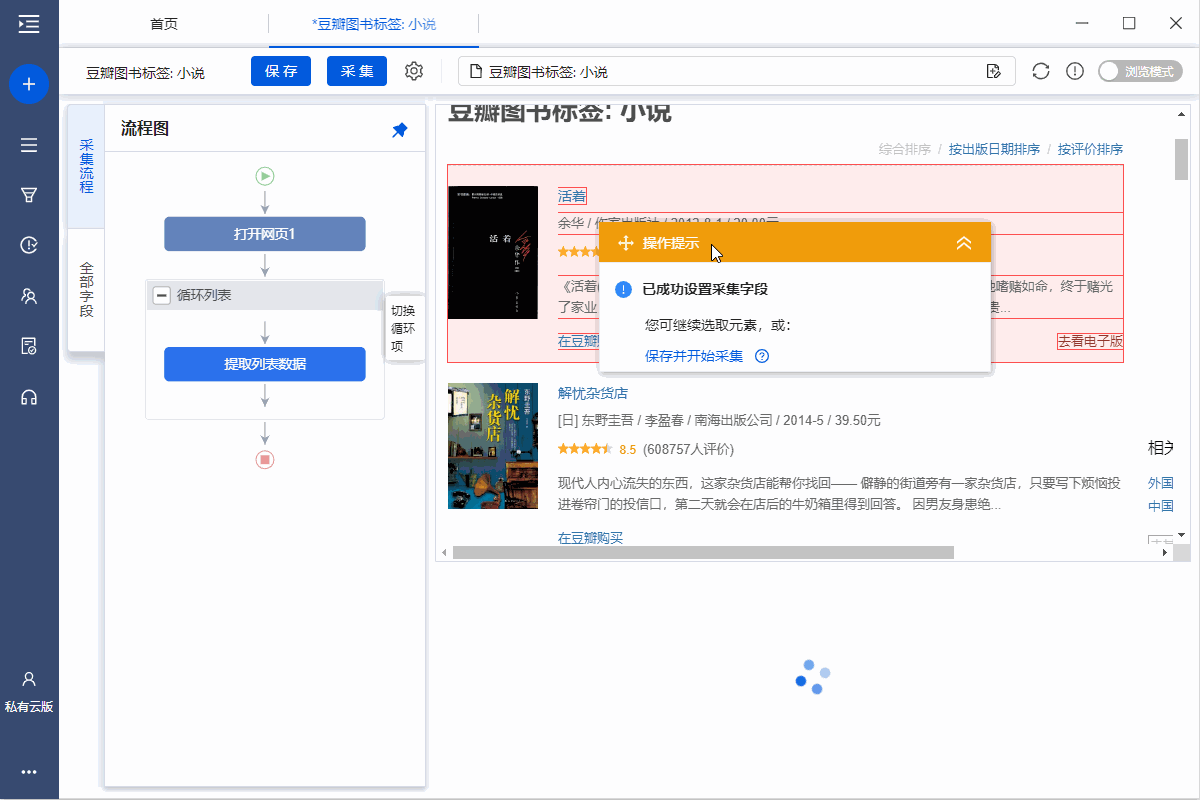This screenshot has width=1200, height=800.
Task: Click the 解忧杂货店 book cover thumbnail
Action: 493,446
